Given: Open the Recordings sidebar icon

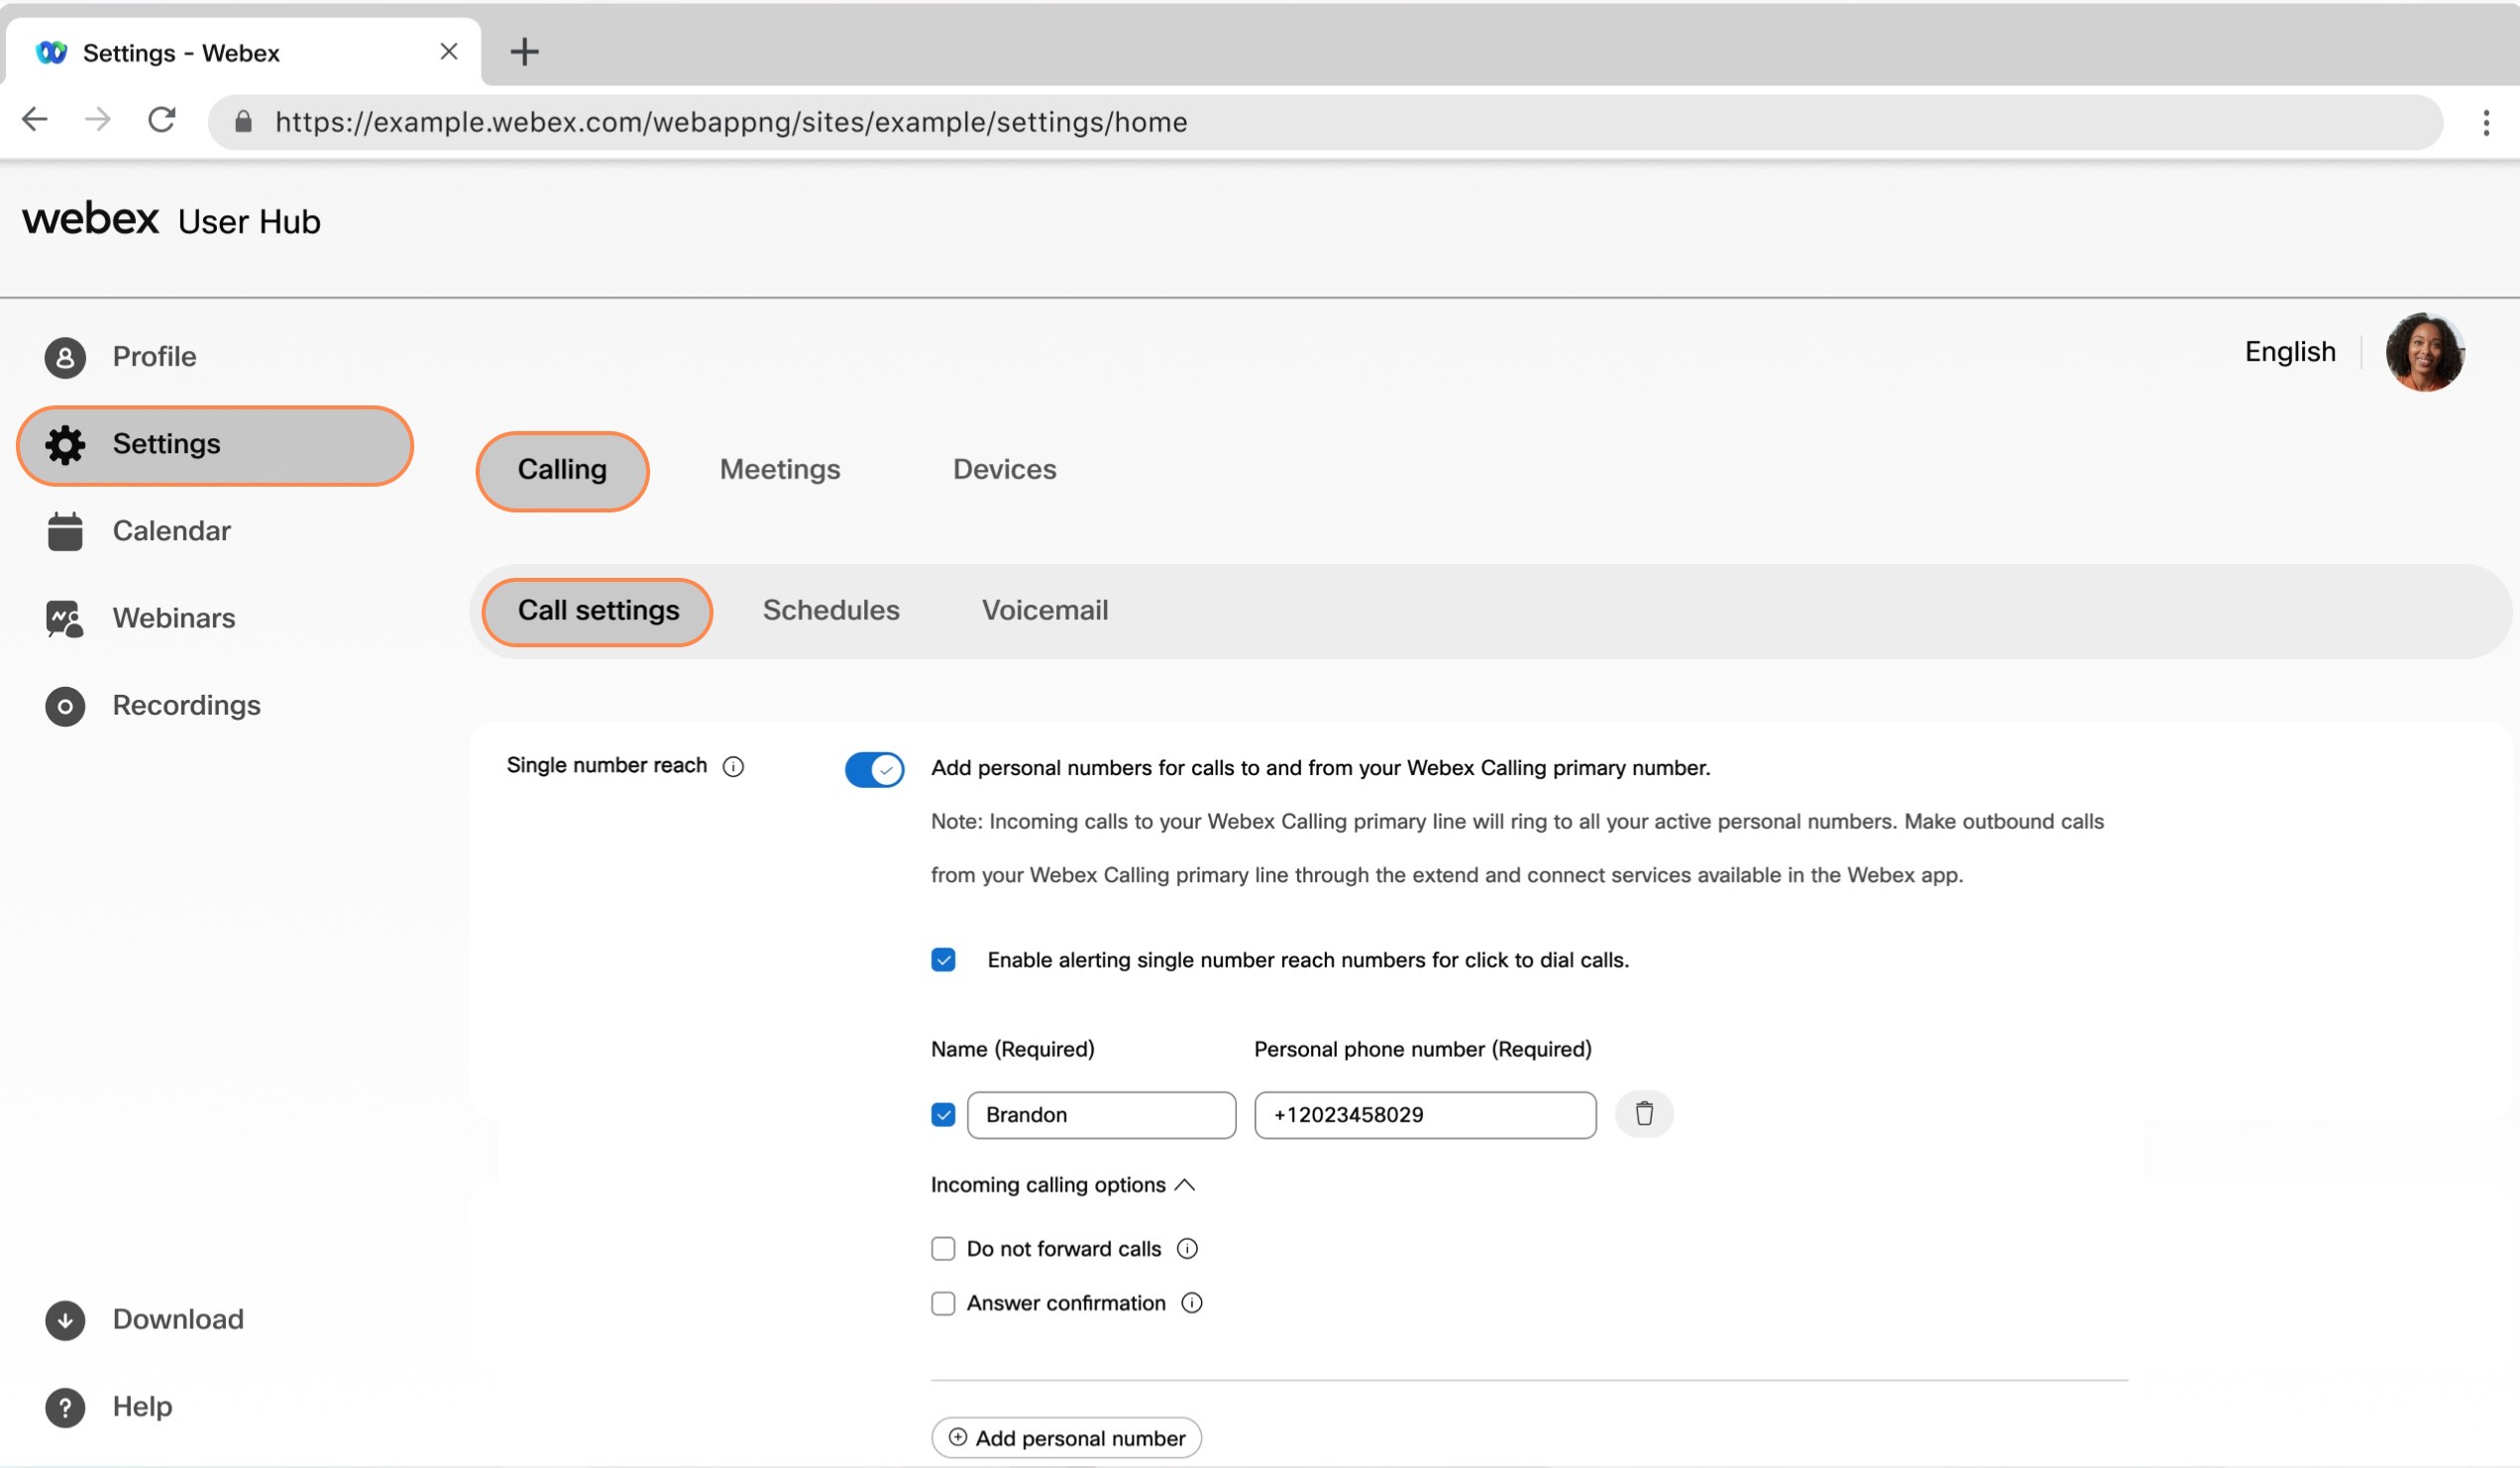Looking at the screenshot, I should pos(65,706).
